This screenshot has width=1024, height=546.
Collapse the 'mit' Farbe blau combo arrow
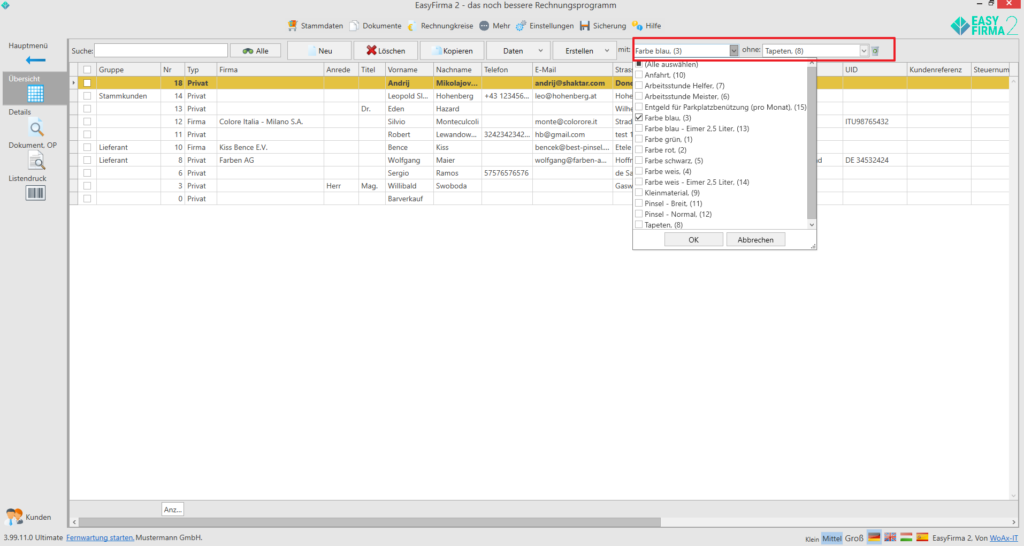coord(733,50)
